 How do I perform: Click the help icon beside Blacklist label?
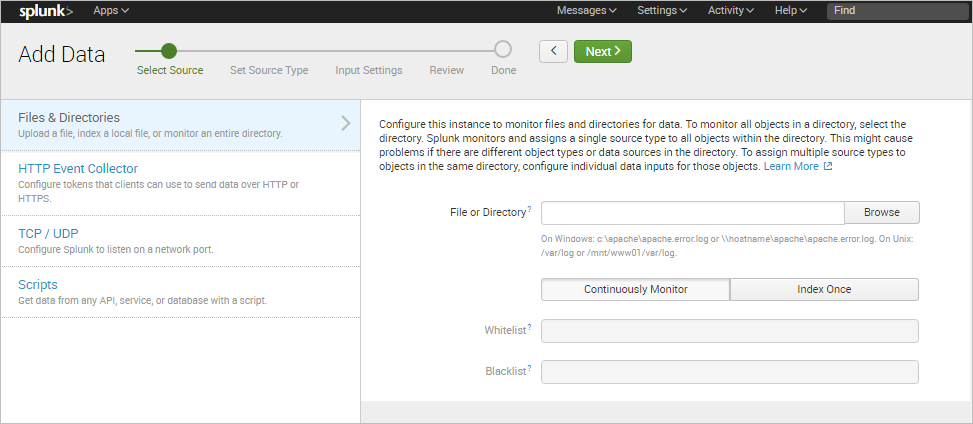529,368
